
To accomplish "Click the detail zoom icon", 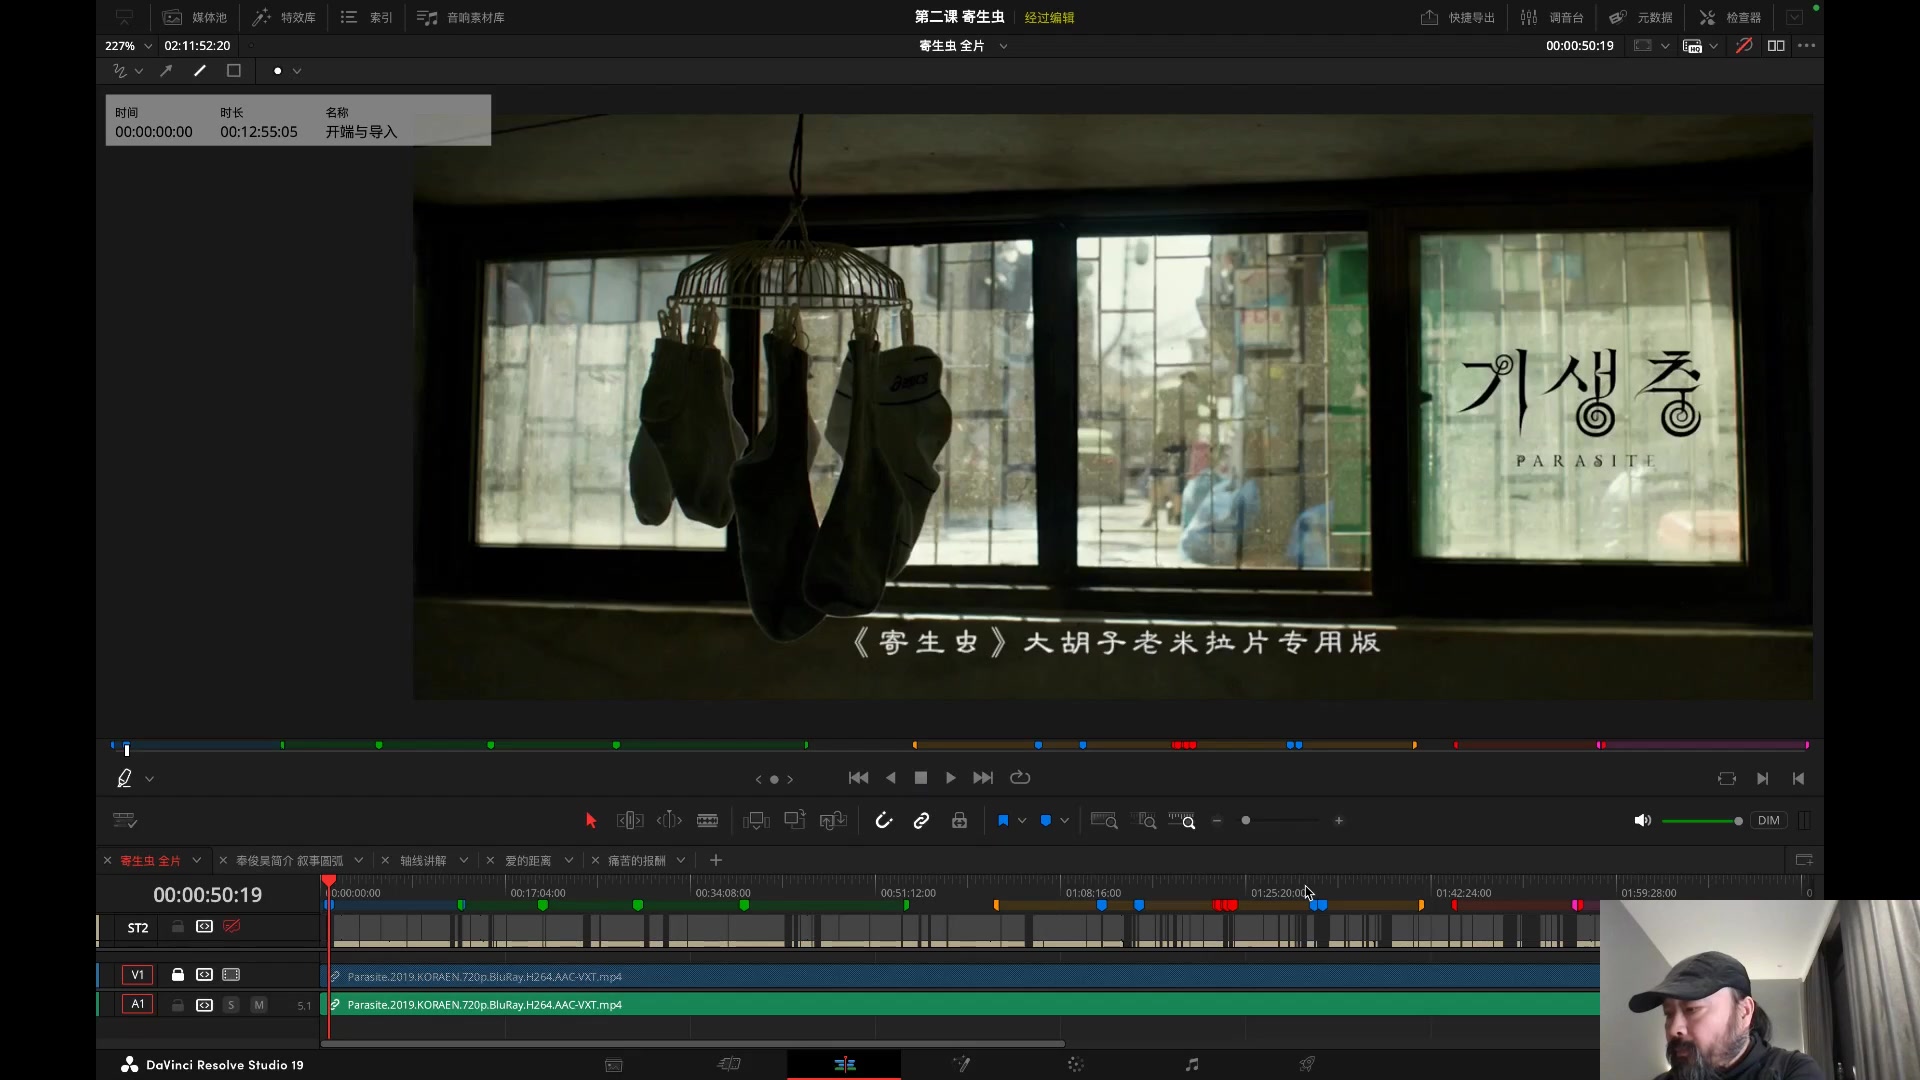I will click(x=1144, y=821).
